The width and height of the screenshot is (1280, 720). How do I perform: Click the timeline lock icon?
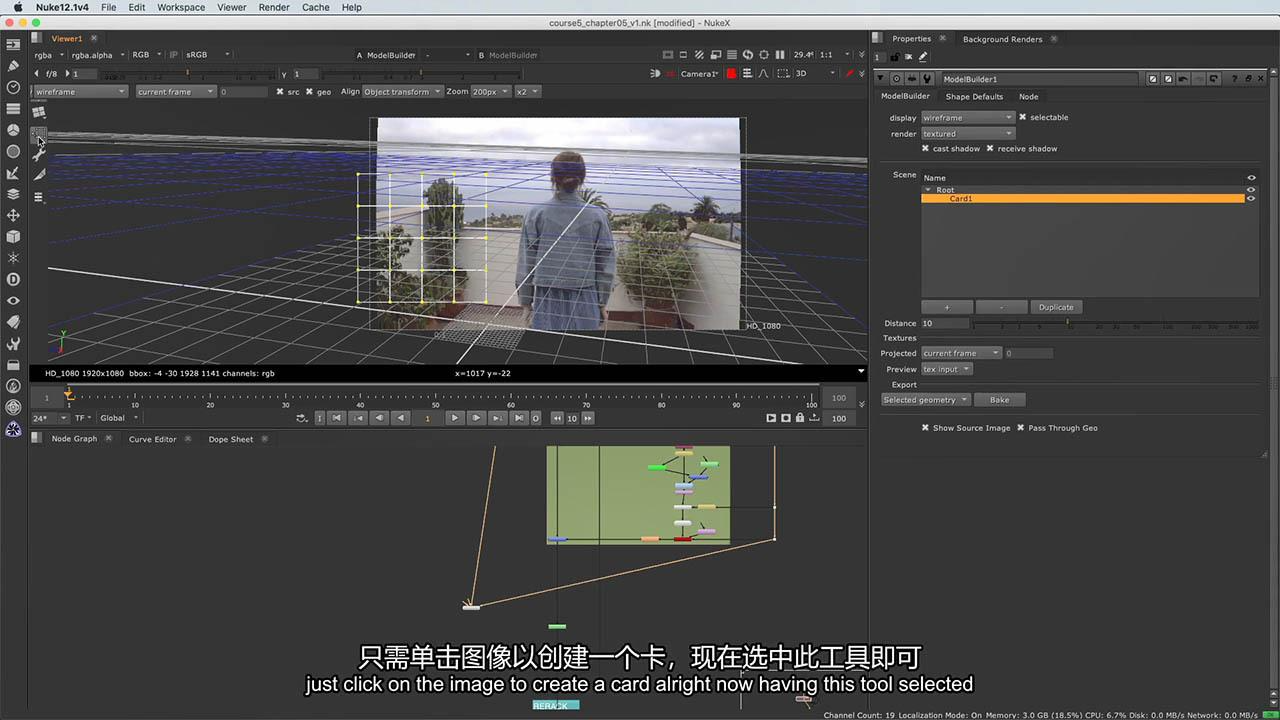pyautogui.click(x=801, y=418)
